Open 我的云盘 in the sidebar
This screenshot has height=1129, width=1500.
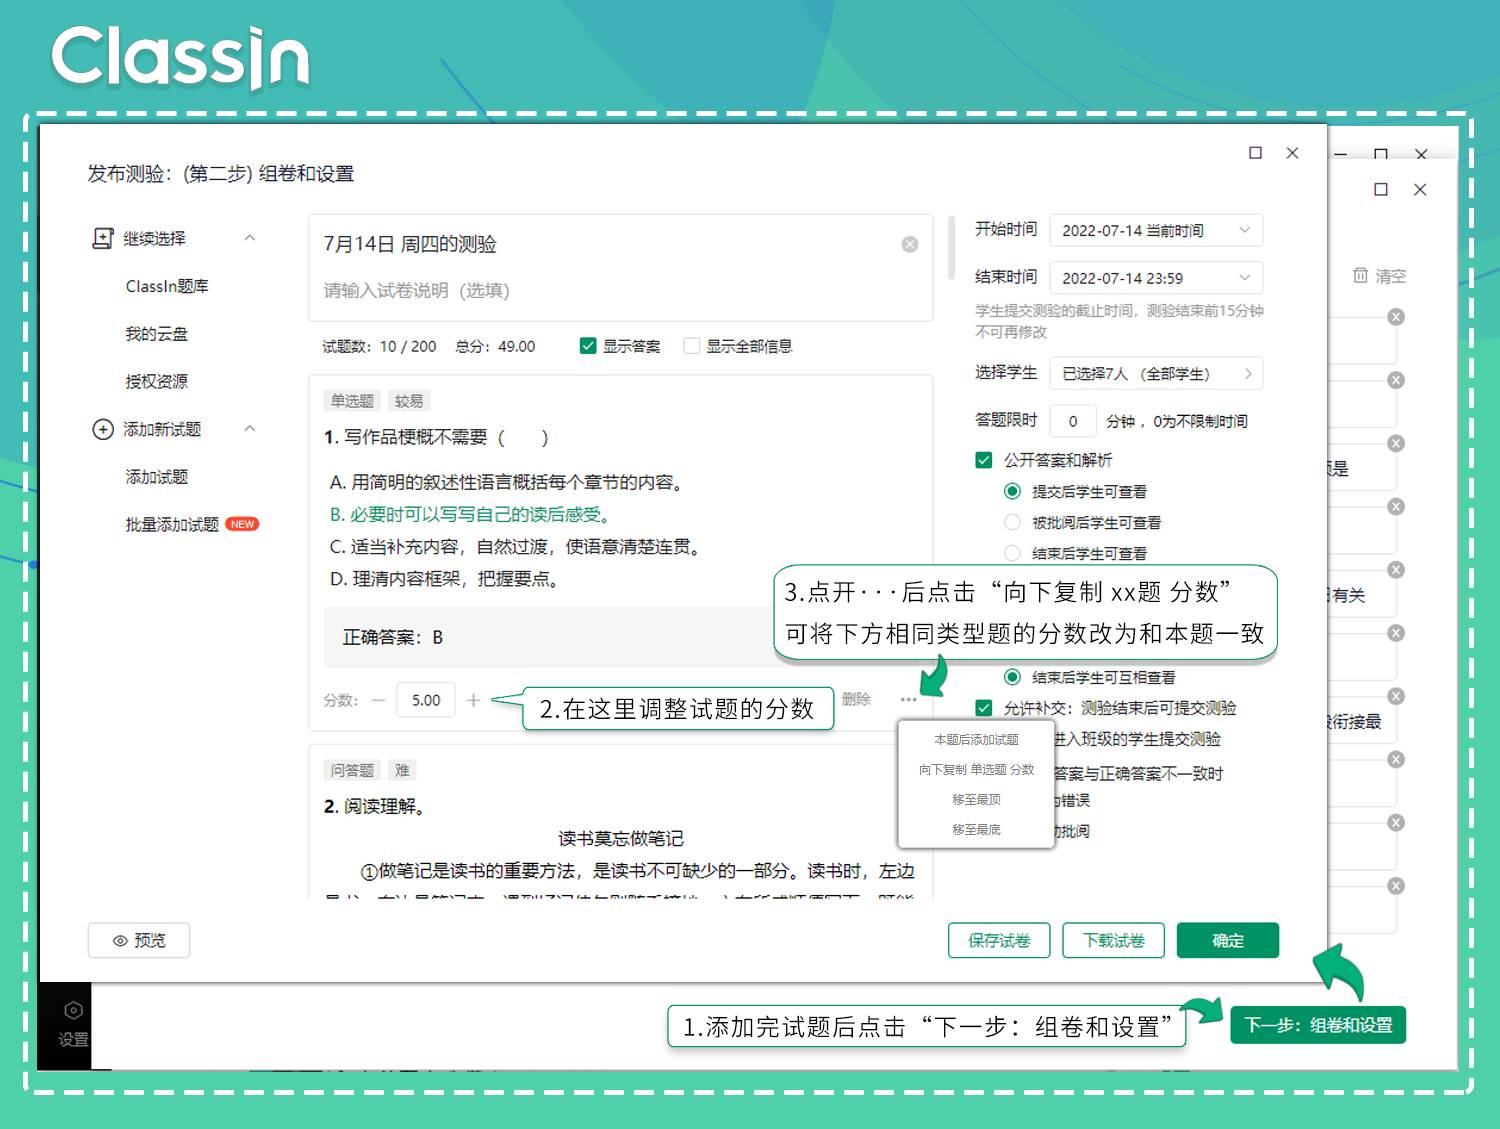click(156, 334)
